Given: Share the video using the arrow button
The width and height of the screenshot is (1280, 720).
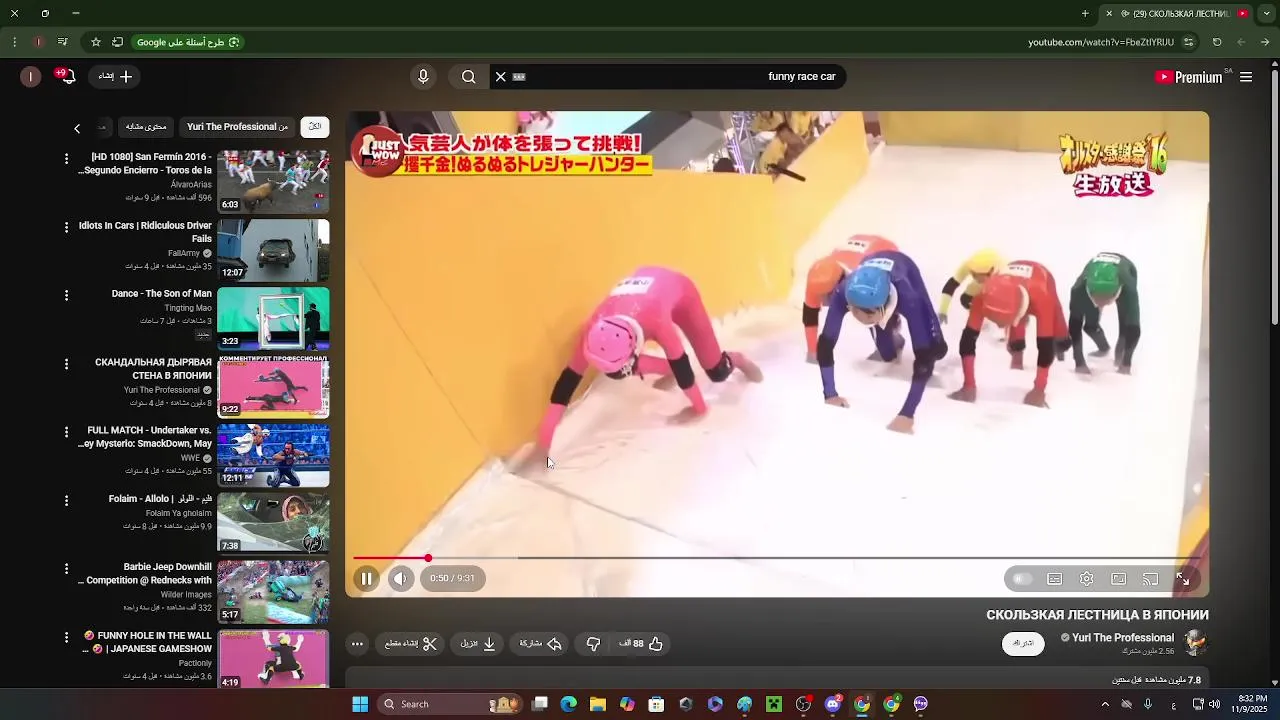Looking at the screenshot, I should coord(541,644).
